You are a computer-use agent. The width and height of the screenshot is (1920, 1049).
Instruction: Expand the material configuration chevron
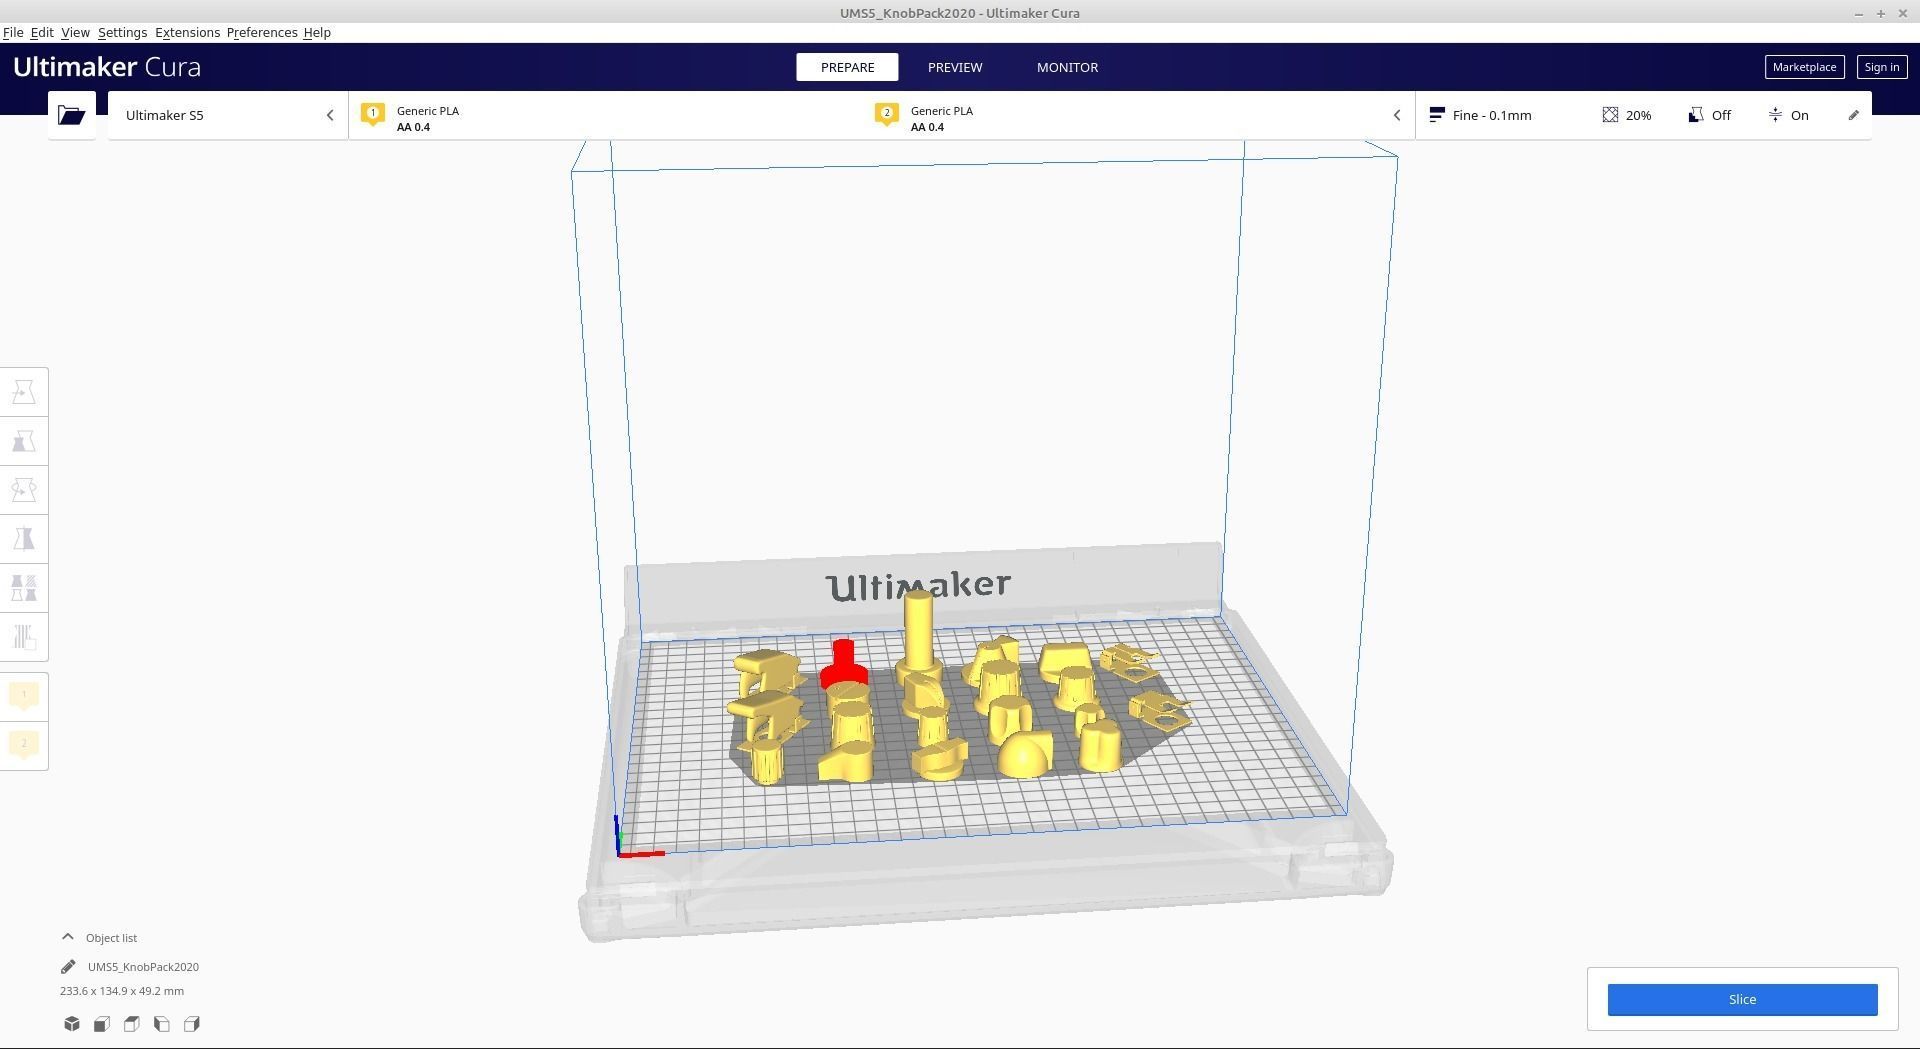(x=1397, y=115)
